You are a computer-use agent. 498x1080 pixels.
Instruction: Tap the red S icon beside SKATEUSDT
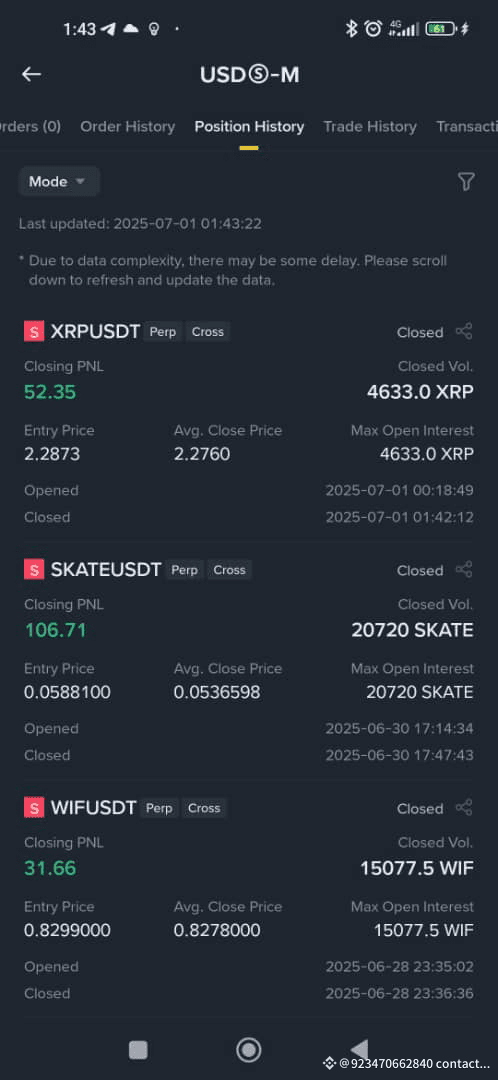point(34,570)
